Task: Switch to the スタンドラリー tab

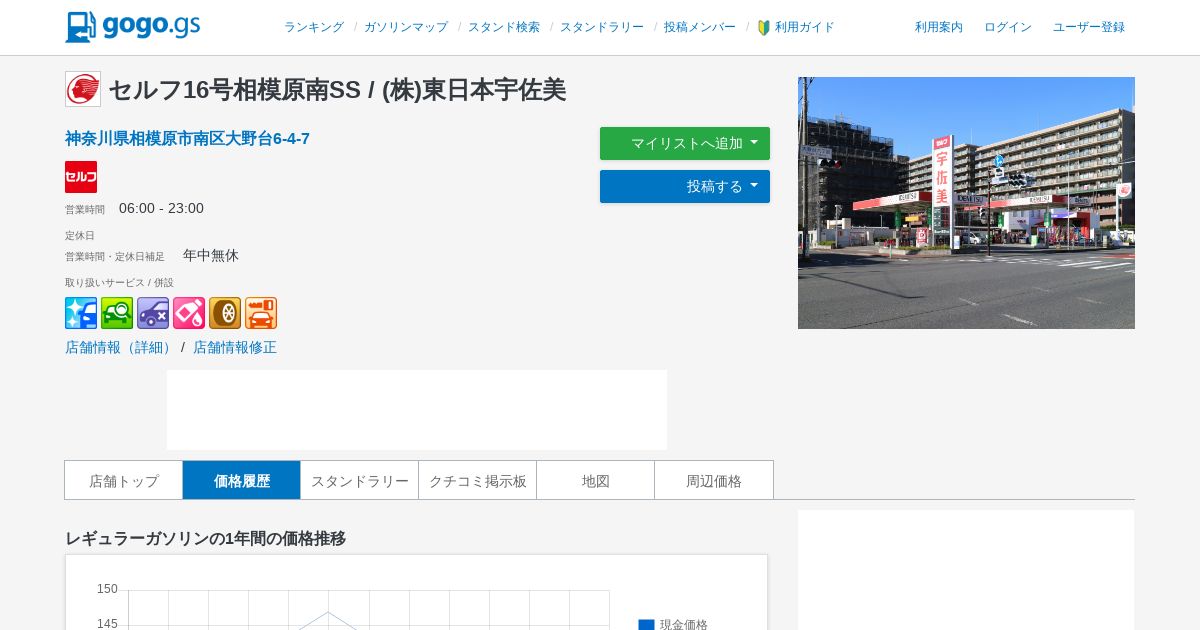Action: [360, 480]
